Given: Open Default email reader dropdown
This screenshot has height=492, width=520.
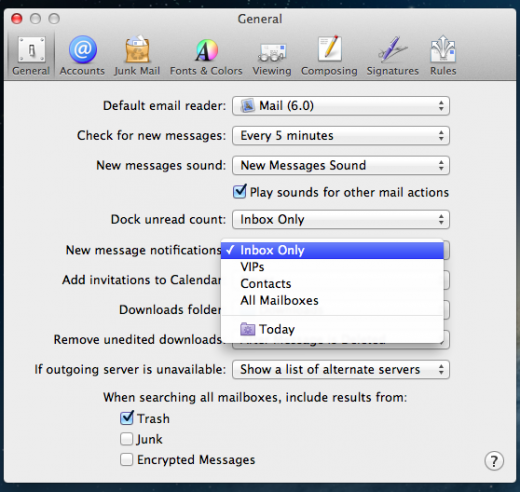Looking at the screenshot, I should [x=341, y=106].
